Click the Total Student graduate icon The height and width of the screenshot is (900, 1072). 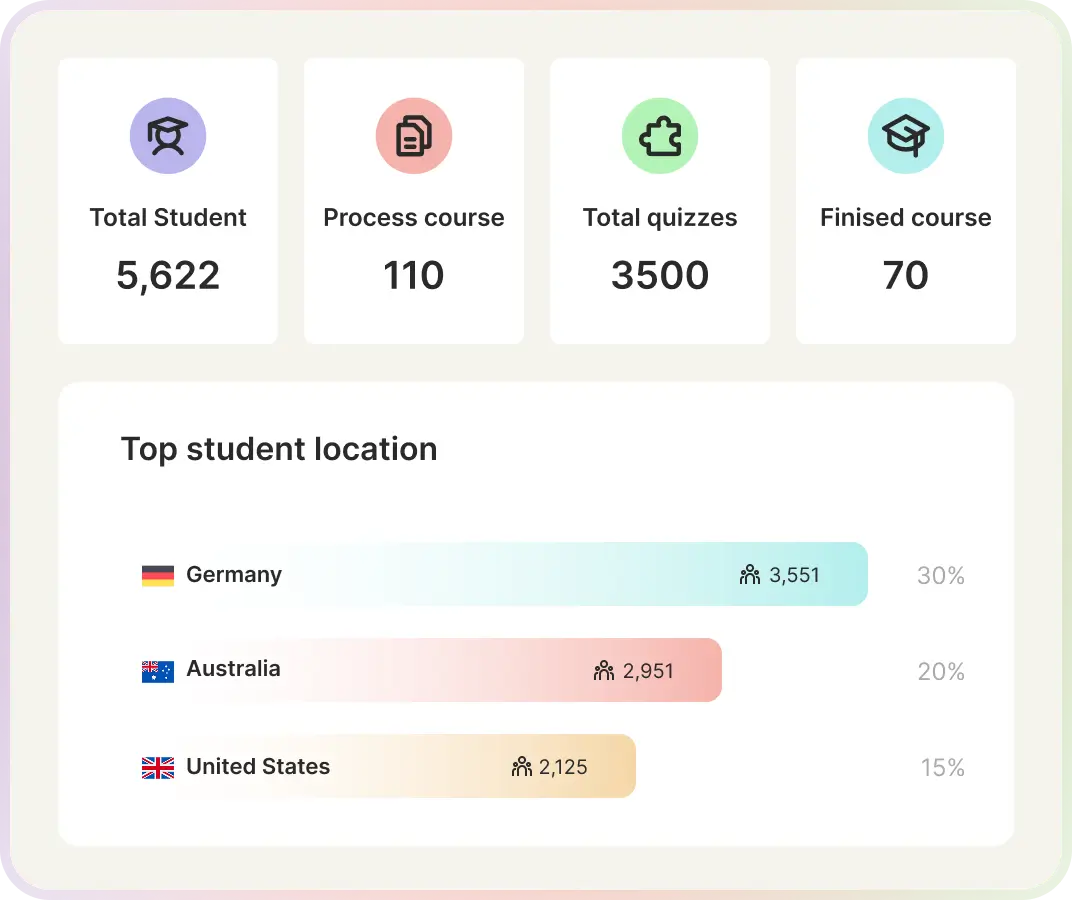pos(168,136)
